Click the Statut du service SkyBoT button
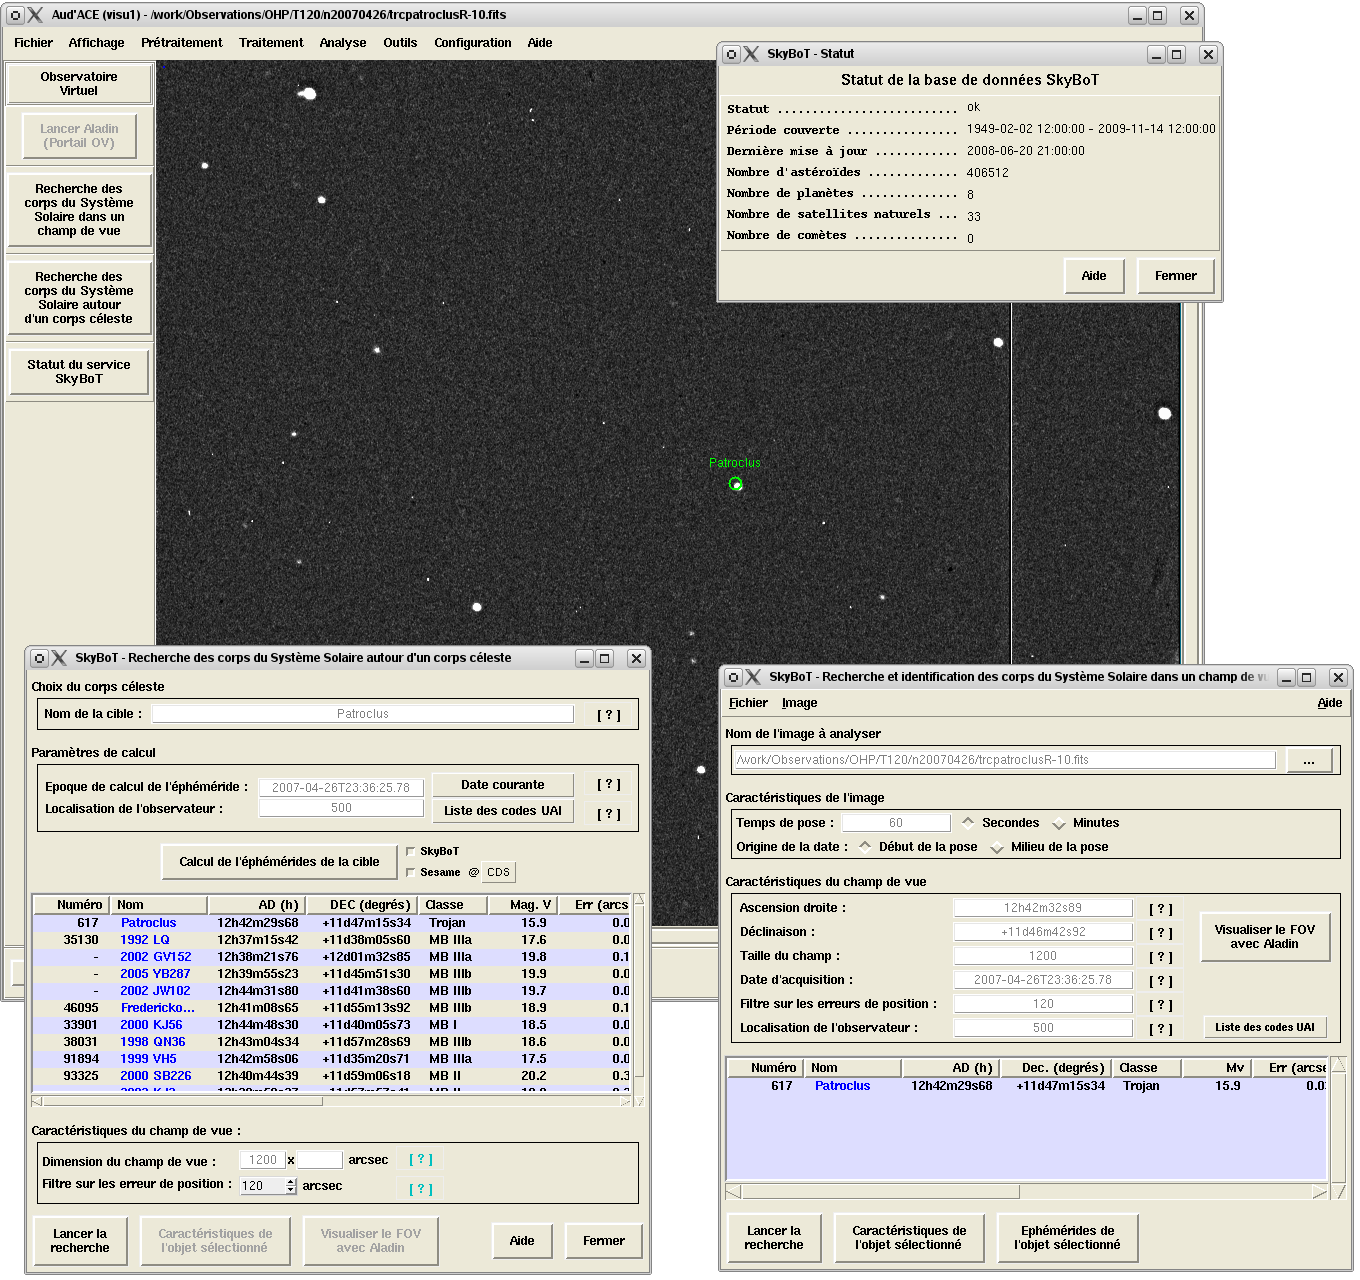Image resolution: width=1360 pixels, height=1280 pixels. tap(79, 372)
